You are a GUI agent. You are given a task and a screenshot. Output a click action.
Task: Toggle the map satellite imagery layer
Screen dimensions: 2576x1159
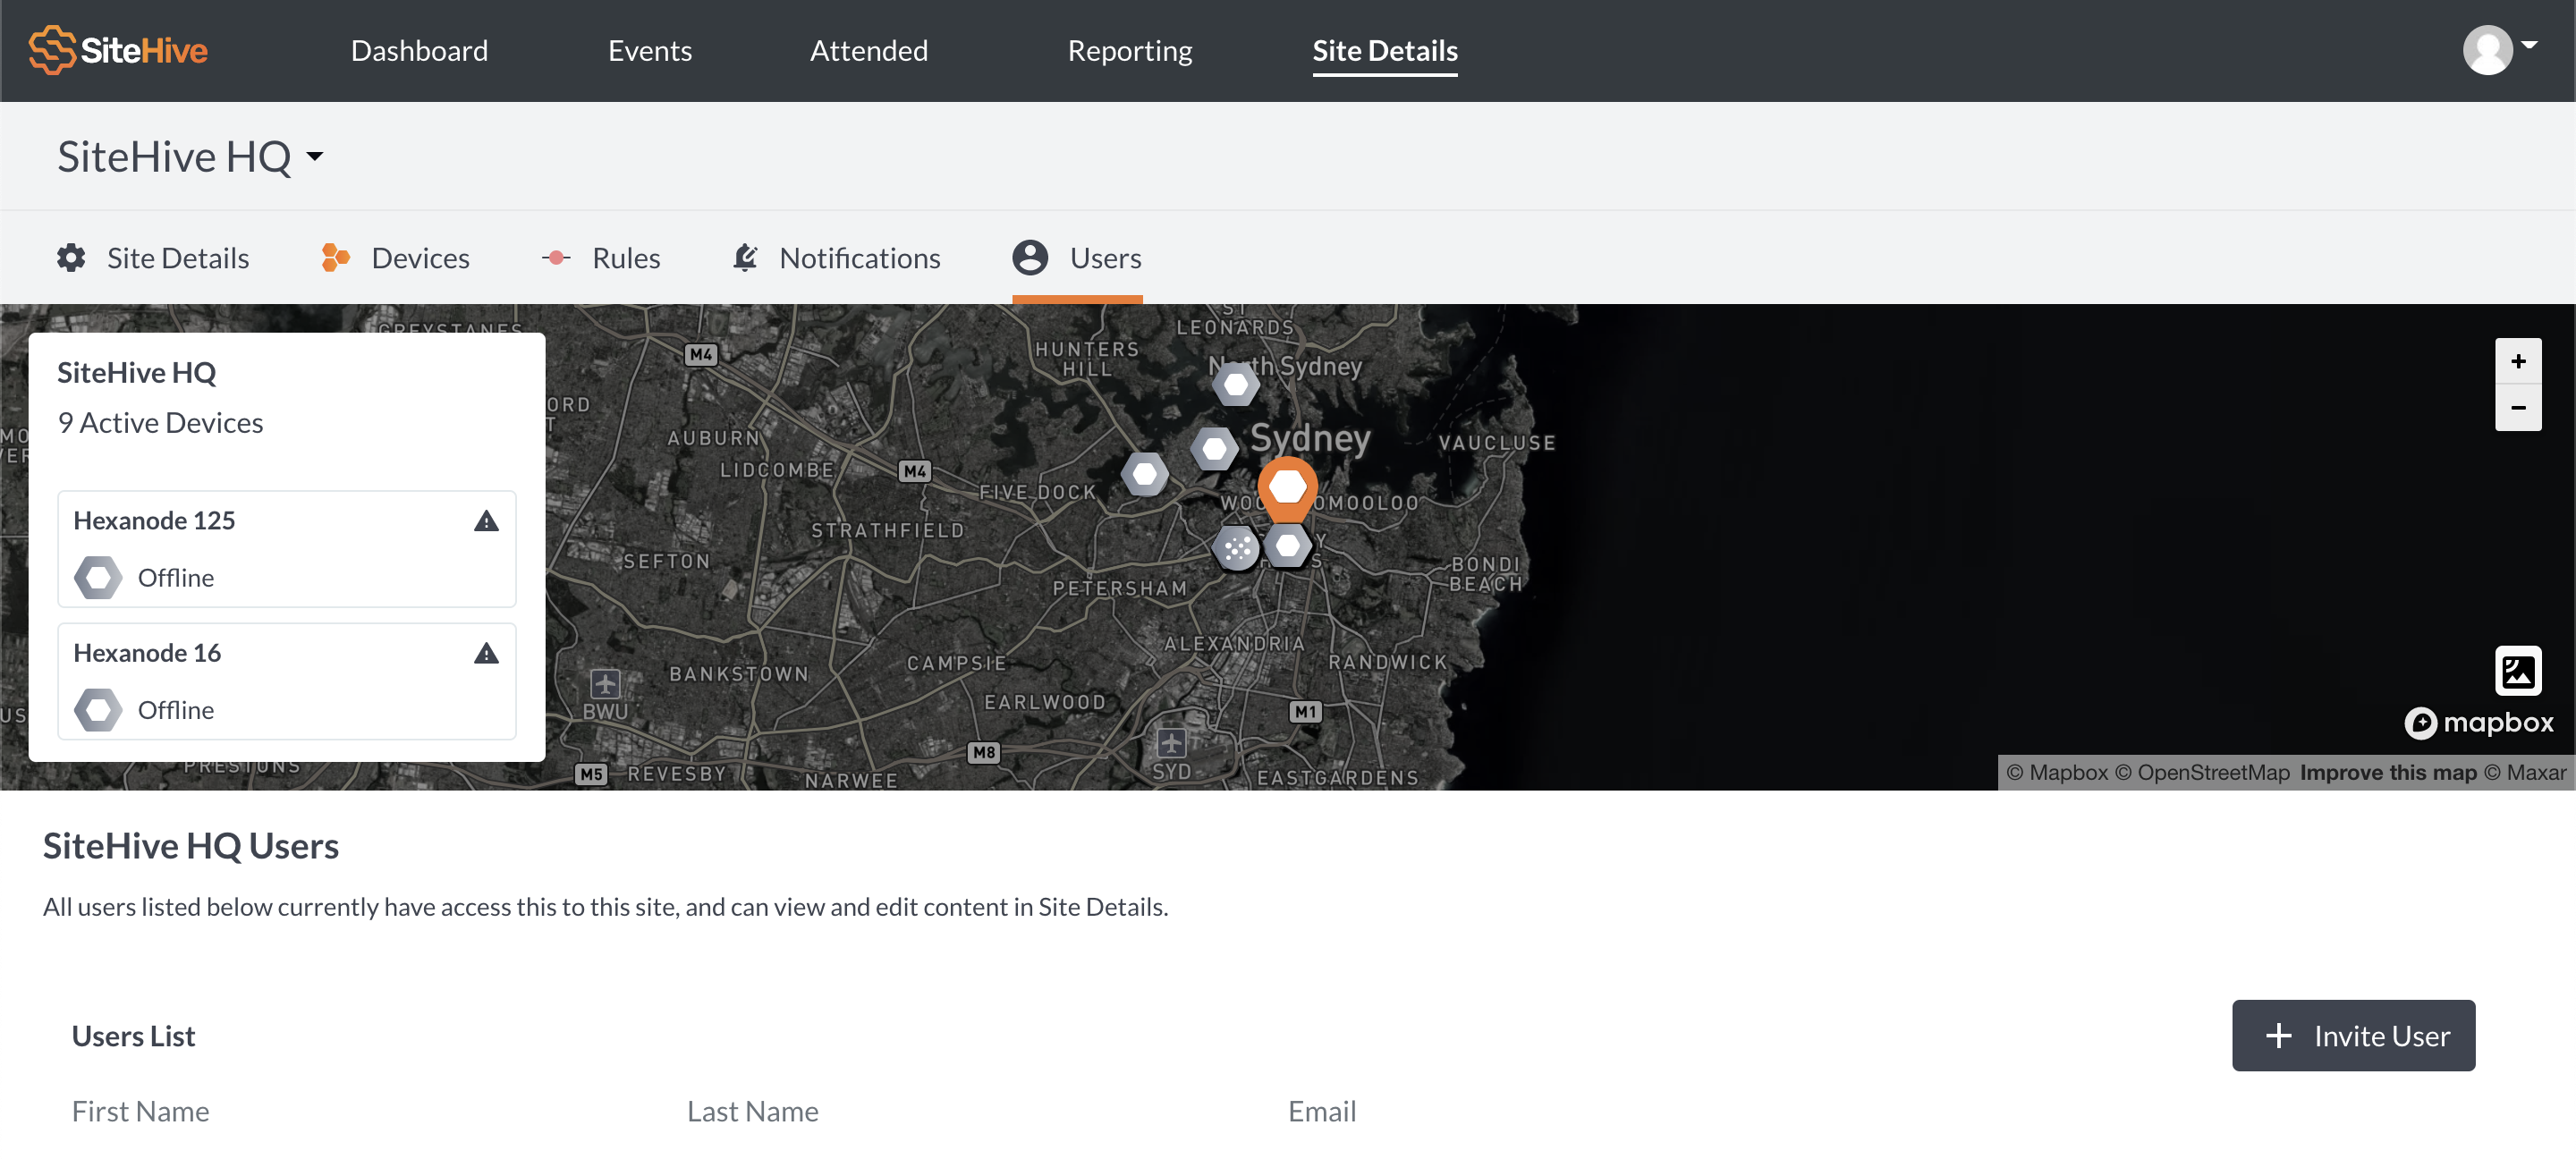coord(2518,670)
